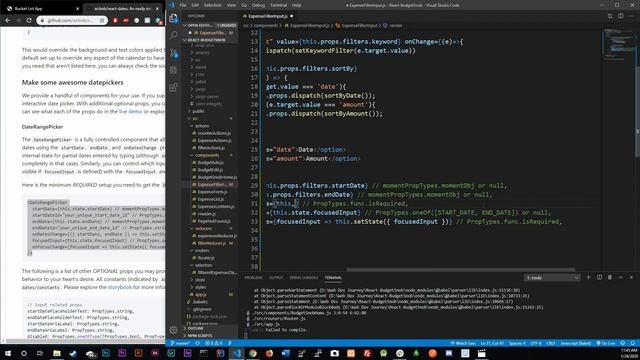Open the terminal selector dropdown showing node
640x360 pixels.
[552, 278]
